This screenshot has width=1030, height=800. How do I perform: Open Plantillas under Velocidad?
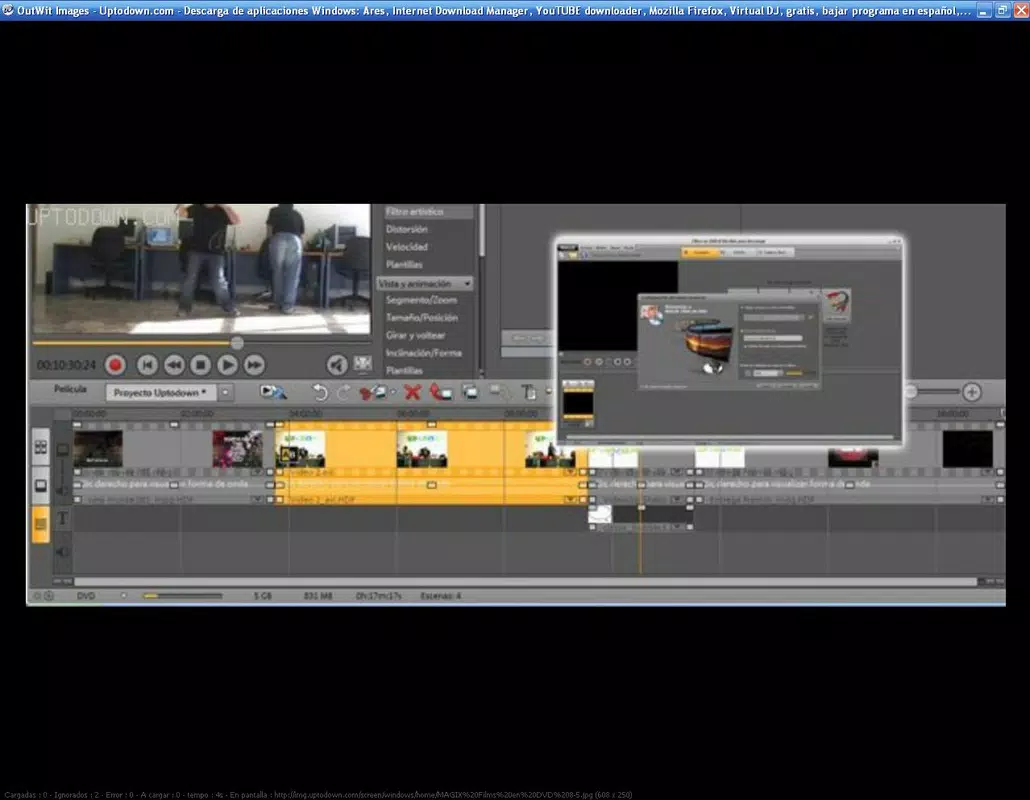404,265
